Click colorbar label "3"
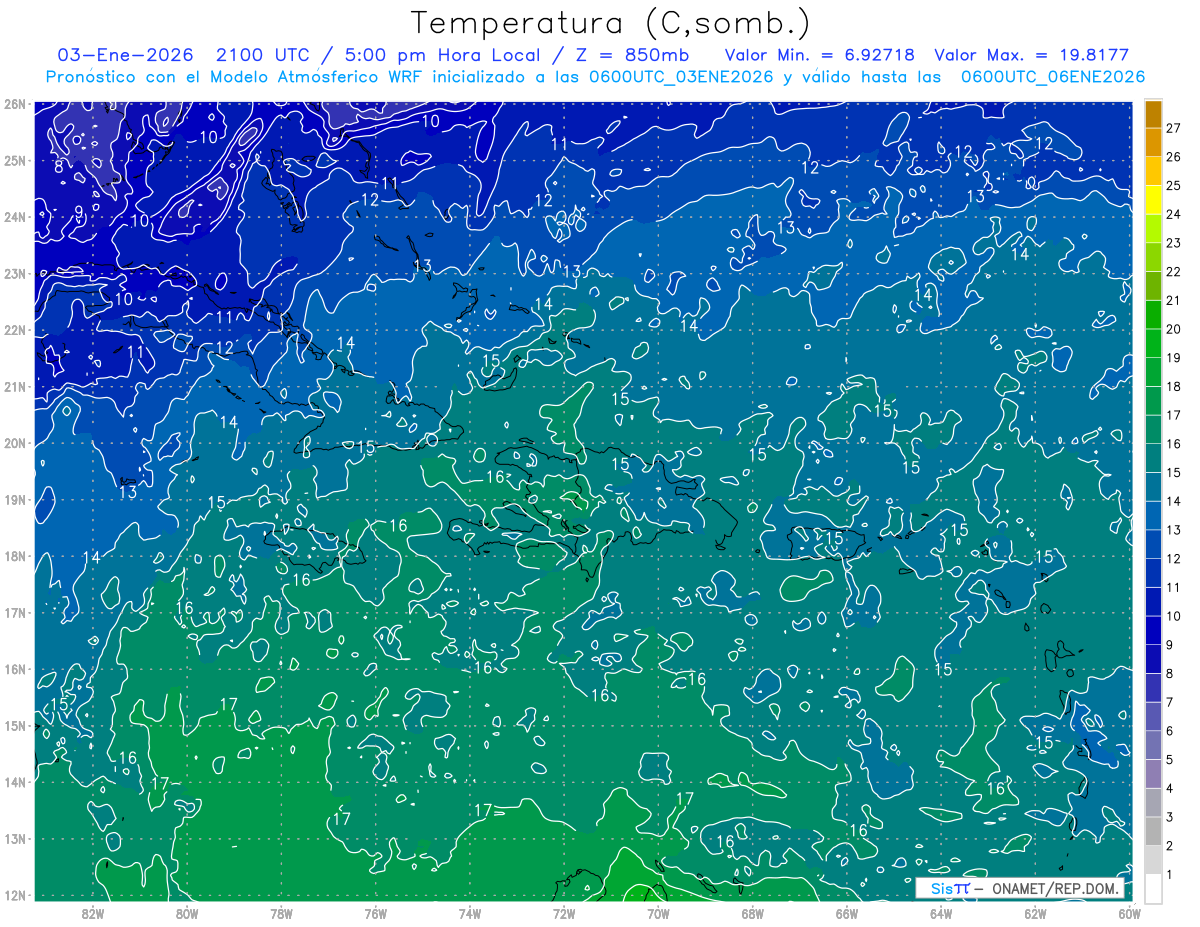This screenshot has width=1200, height=927. pos(1170,817)
